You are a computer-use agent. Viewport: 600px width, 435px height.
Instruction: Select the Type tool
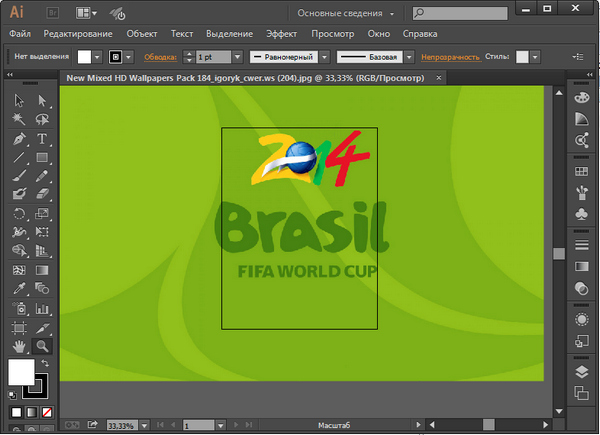tap(42, 139)
